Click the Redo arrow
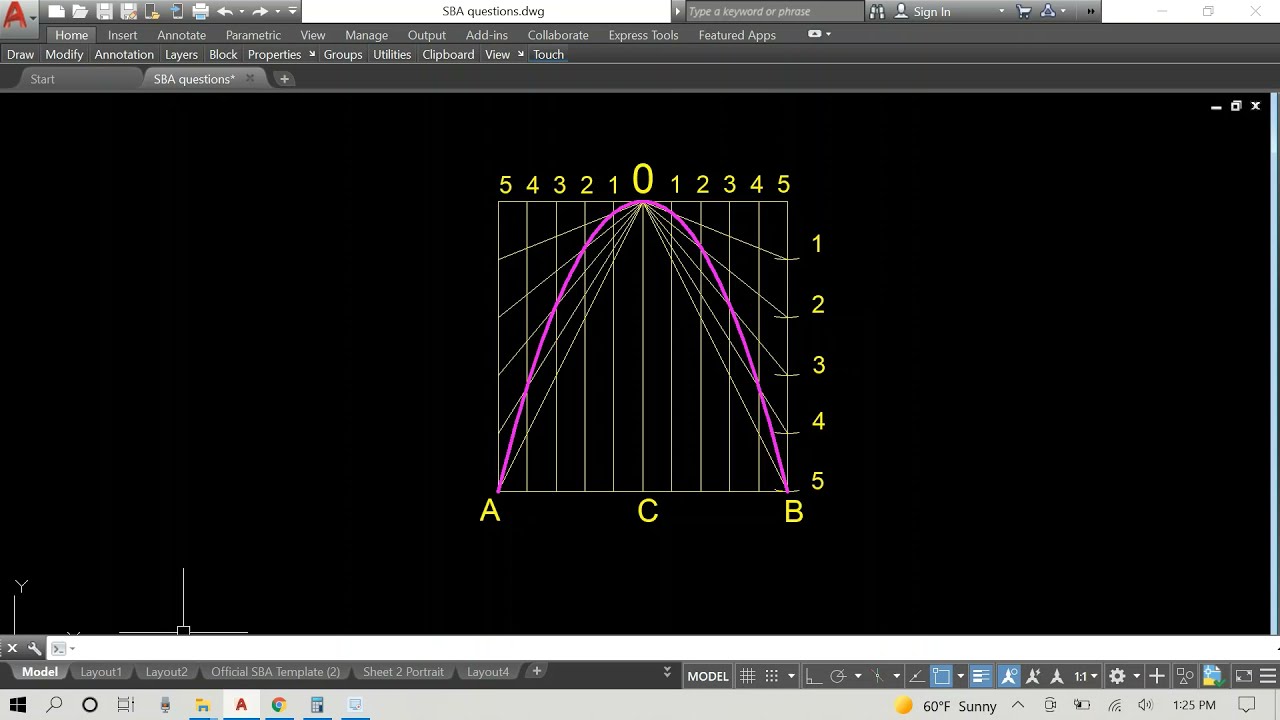The width and height of the screenshot is (1280, 720). pos(259,11)
